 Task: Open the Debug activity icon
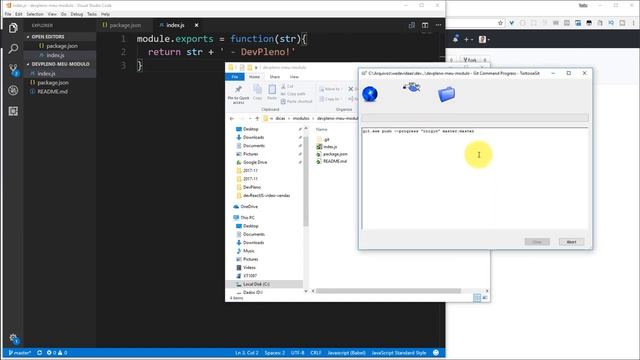[x=13, y=90]
